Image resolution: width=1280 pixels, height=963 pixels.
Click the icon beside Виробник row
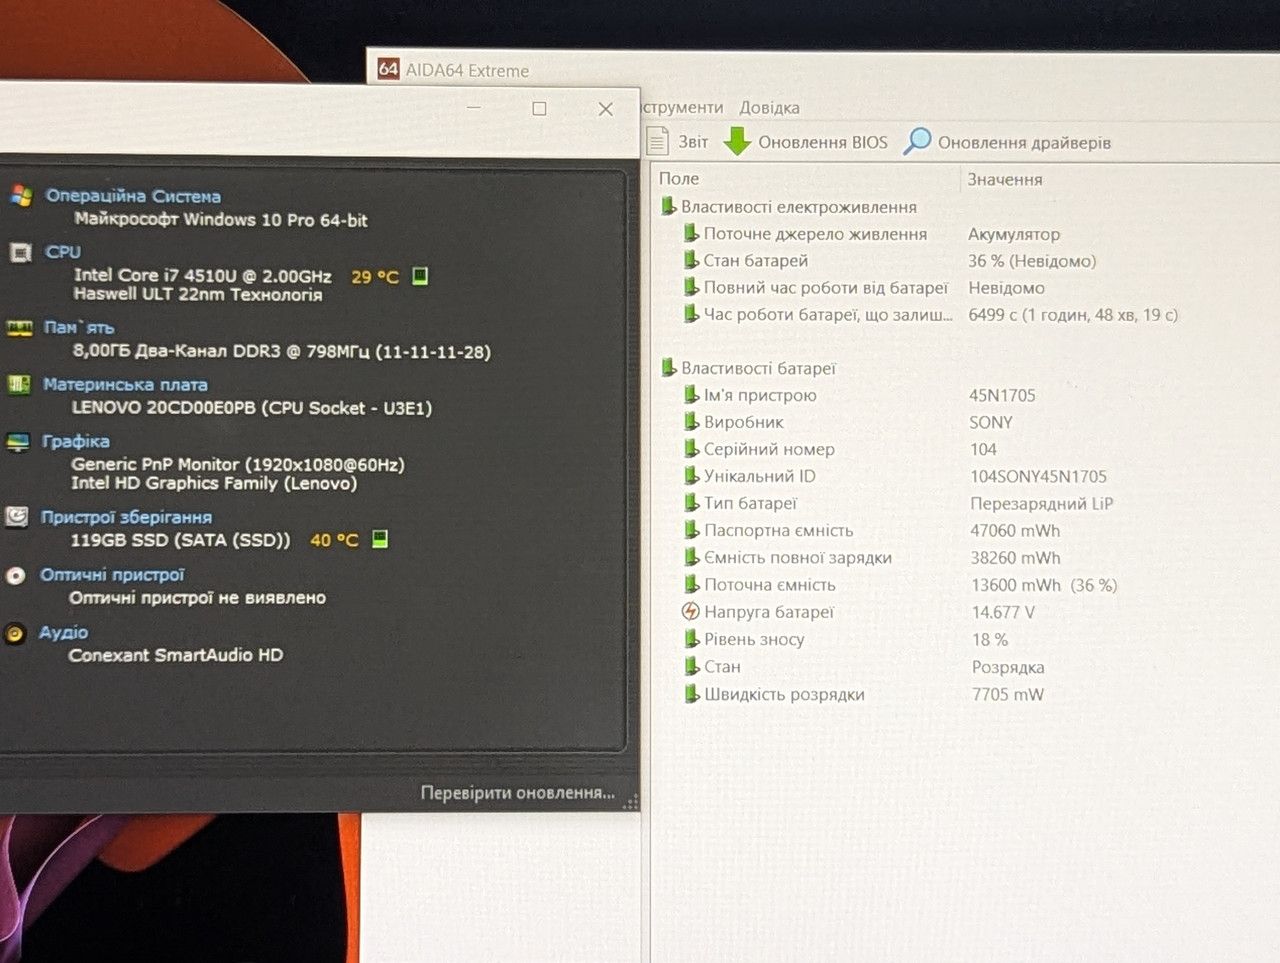691,421
